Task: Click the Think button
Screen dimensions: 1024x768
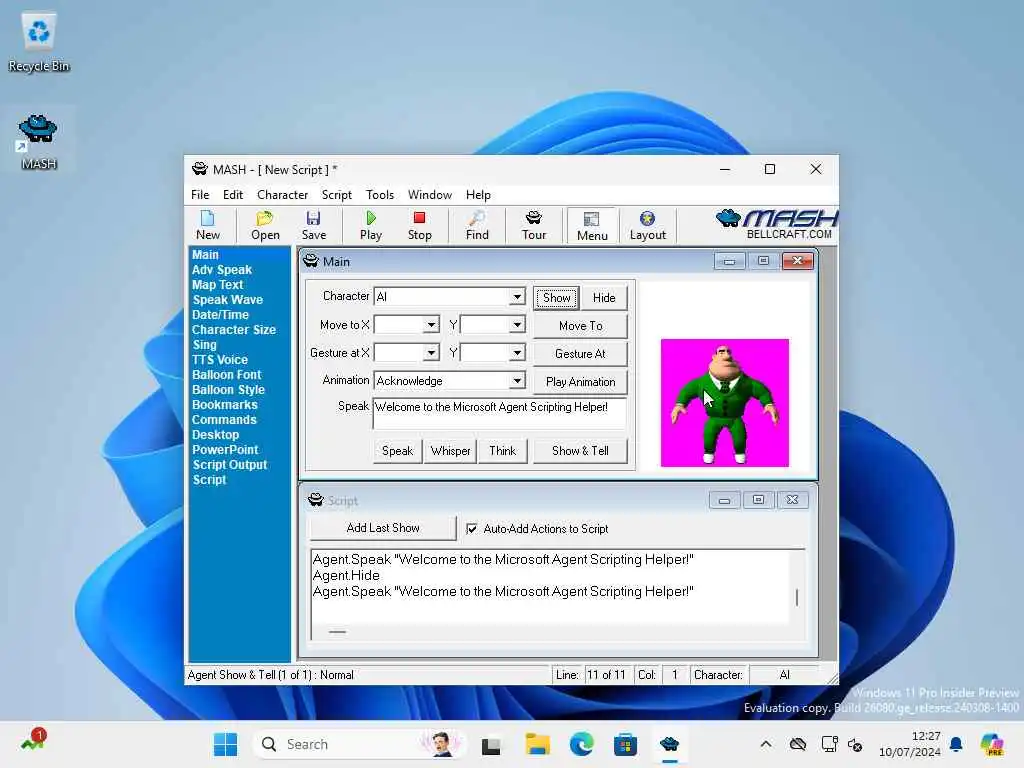Action: tap(502, 451)
